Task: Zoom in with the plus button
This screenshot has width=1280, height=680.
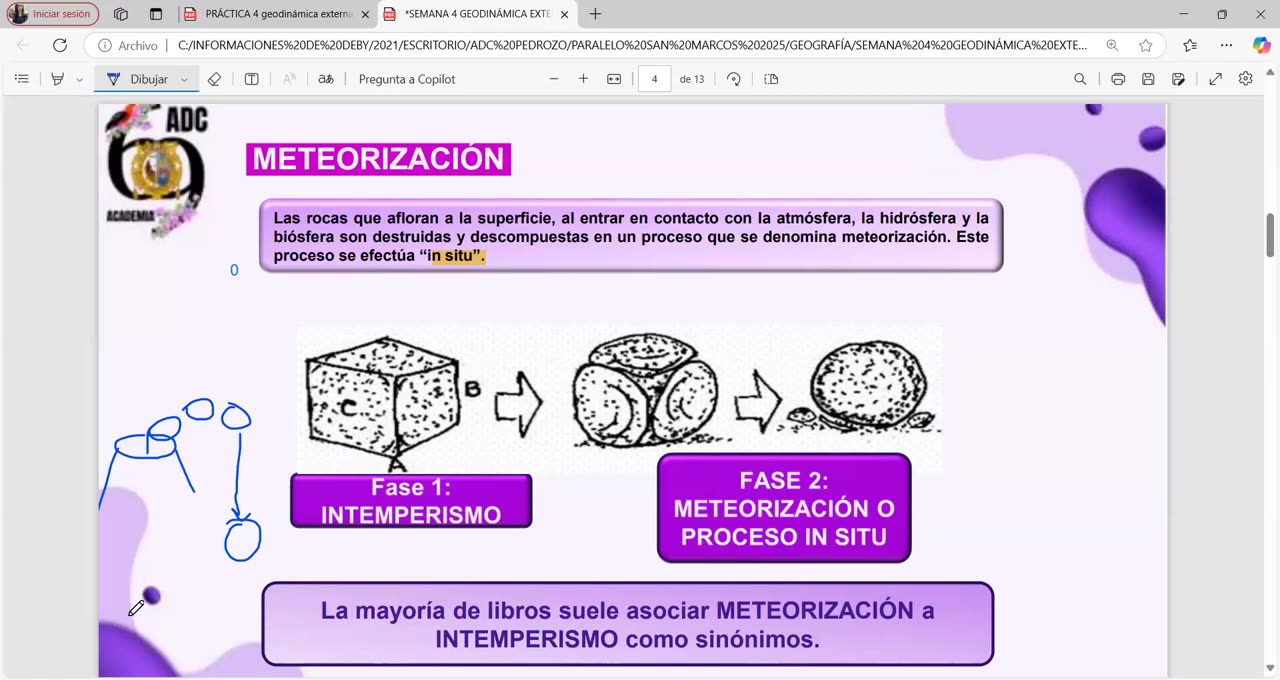Action: pos(583,79)
